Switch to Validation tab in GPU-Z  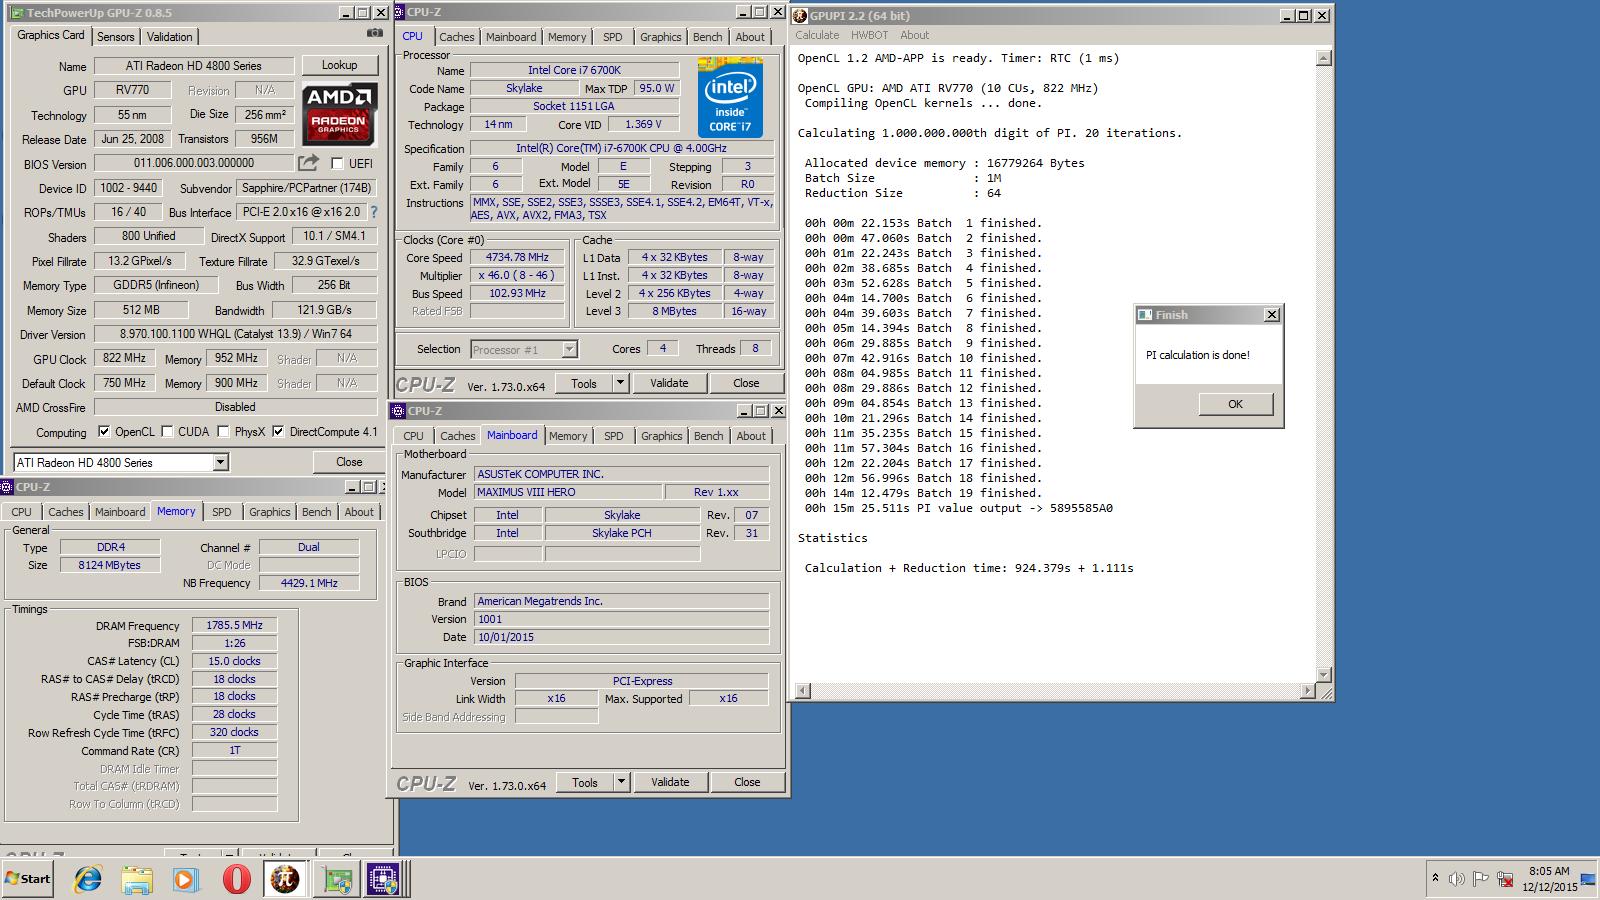[170, 36]
